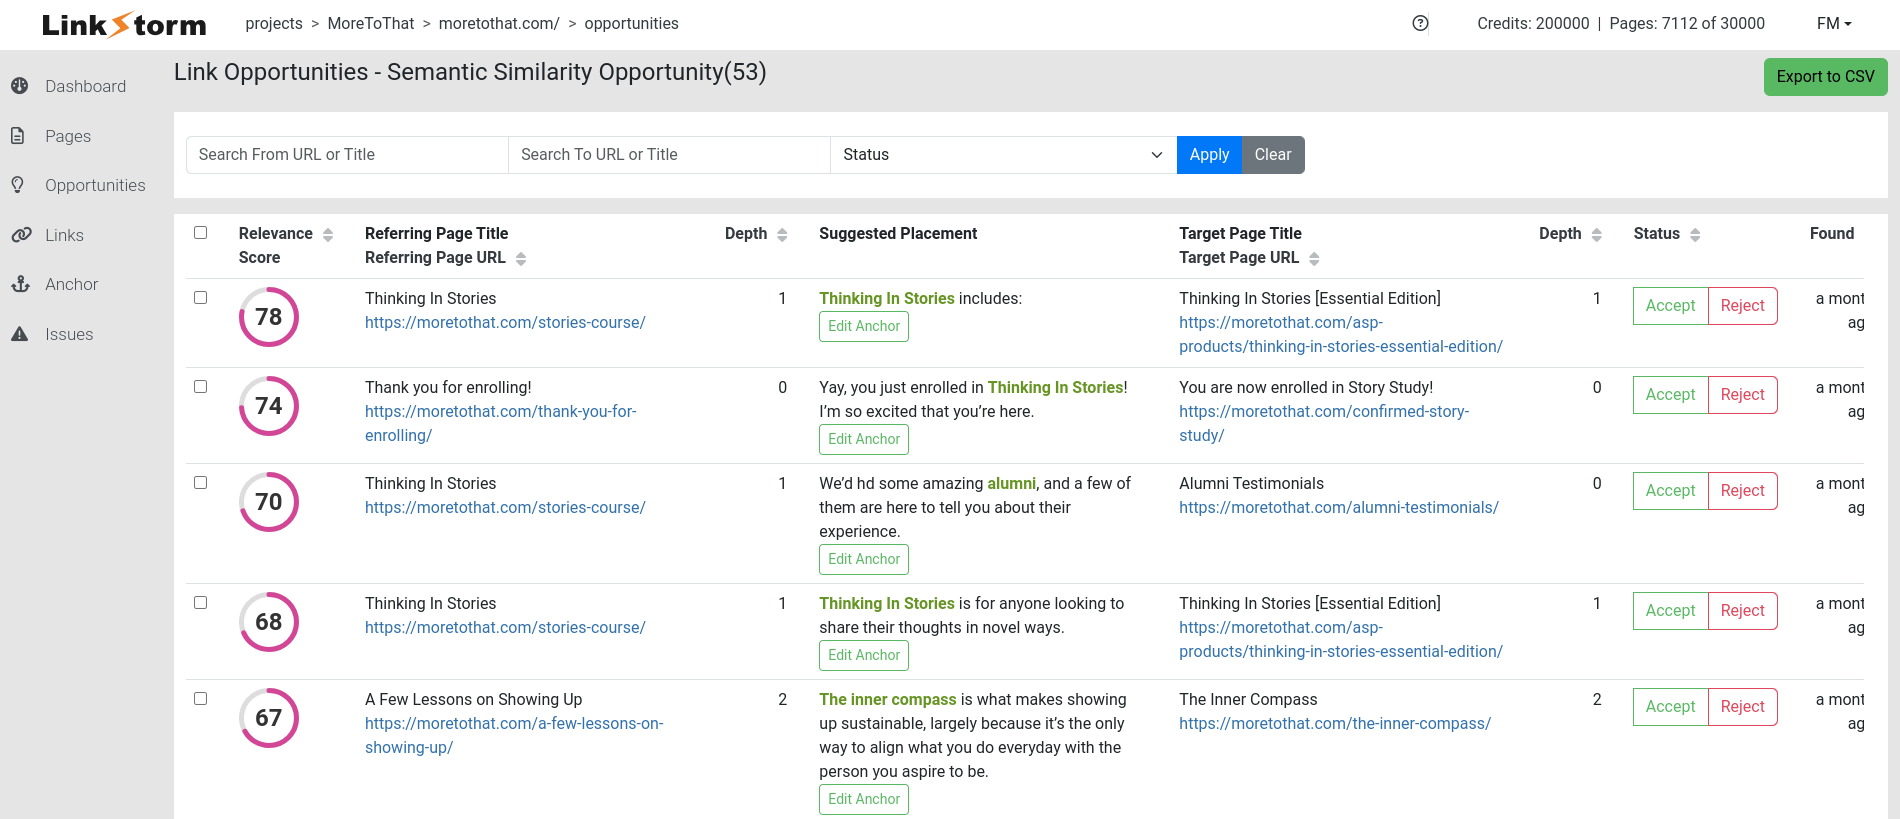The width and height of the screenshot is (1900, 819).
Task: Accept the Thank you for enrolling opportunity
Action: (1670, 395)
